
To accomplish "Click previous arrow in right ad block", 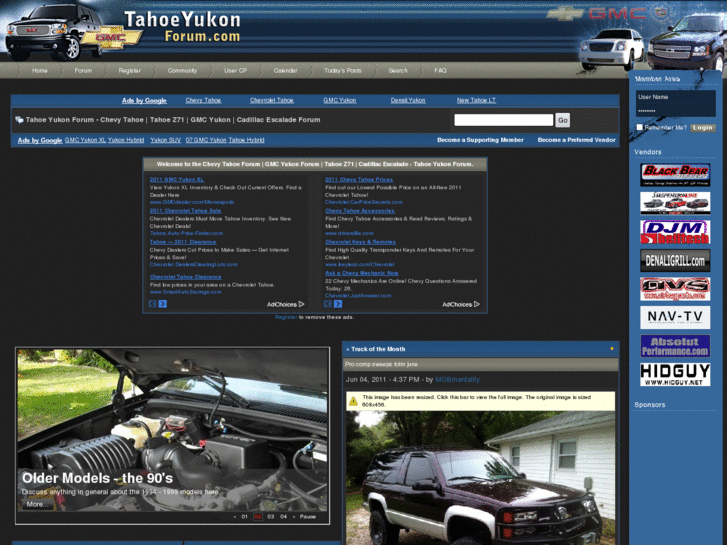I will coord(328,304).
